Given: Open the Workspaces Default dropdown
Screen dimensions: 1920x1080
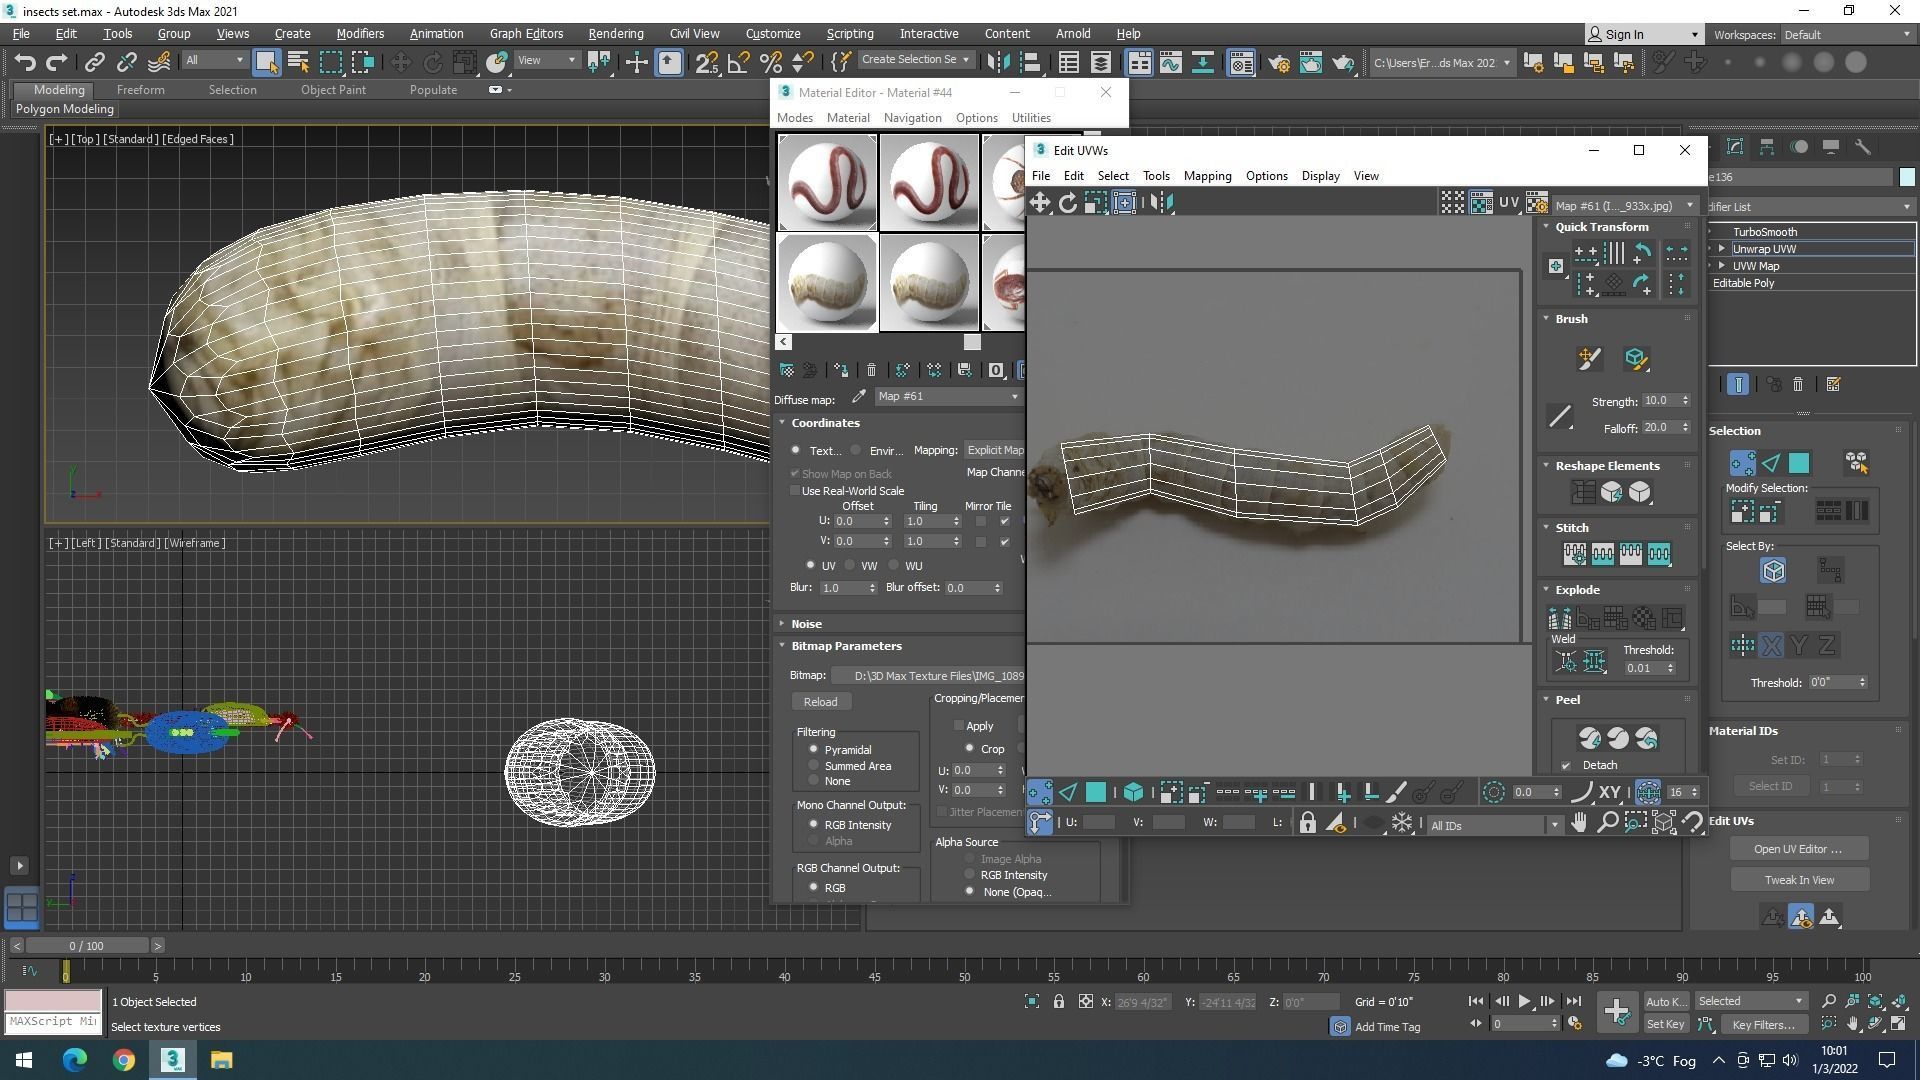Looking at the screenshot, I should pyautogui.click(x=1847, y=35).
